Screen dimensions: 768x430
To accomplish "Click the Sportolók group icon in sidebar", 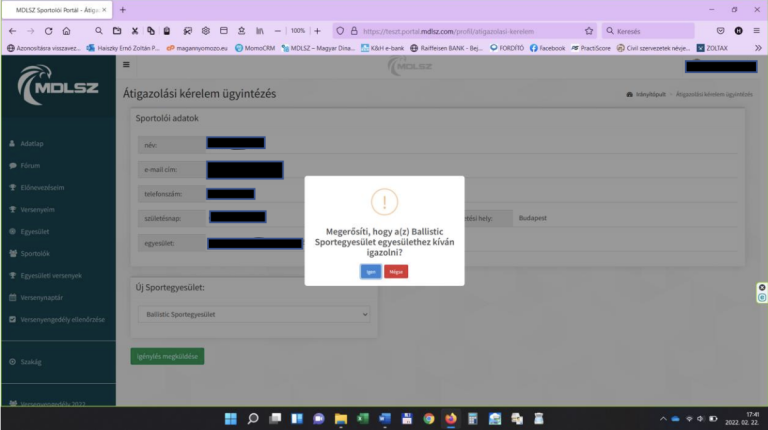I will (12, 254).
